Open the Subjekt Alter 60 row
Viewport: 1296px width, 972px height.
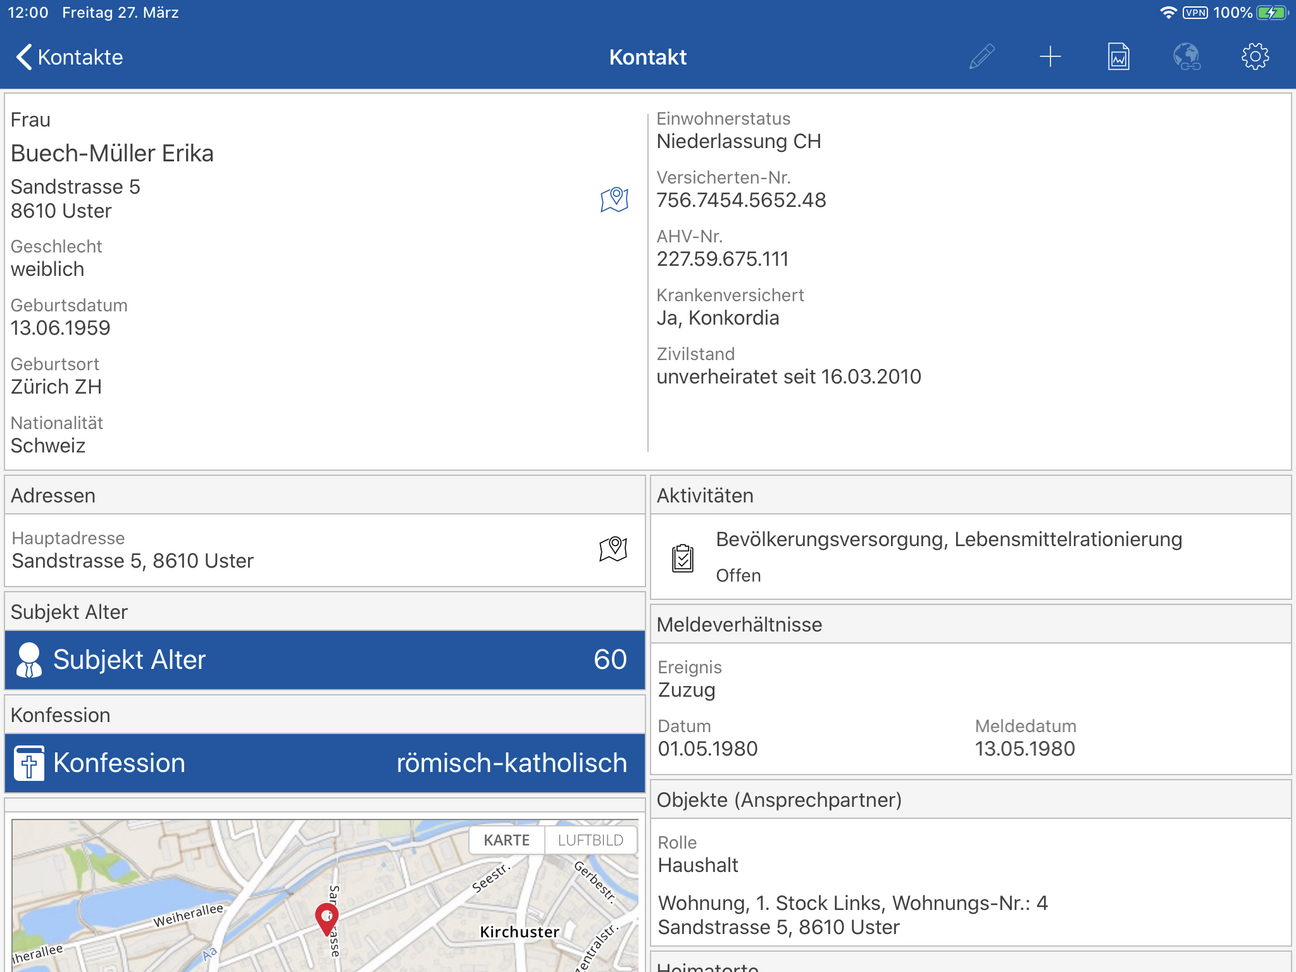pos(325,660)
